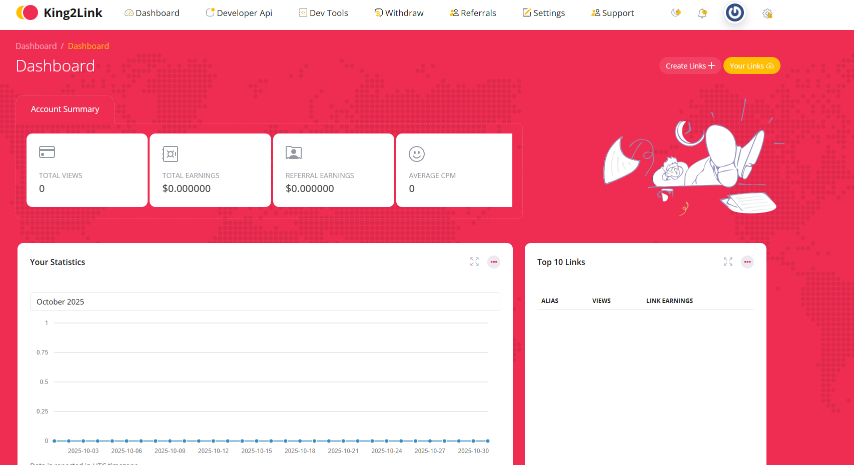This screenshot has width=854, height=465.
Task: Toggle dark mode with the moon icon
Action: coord(677,13)
